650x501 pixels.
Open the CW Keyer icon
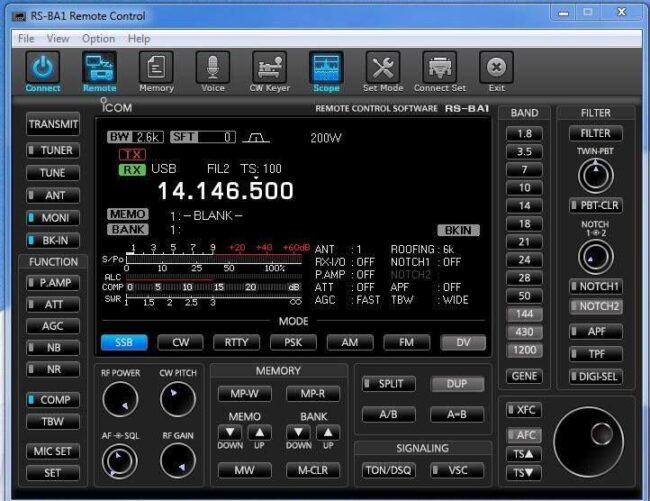(x=269, y=67)
